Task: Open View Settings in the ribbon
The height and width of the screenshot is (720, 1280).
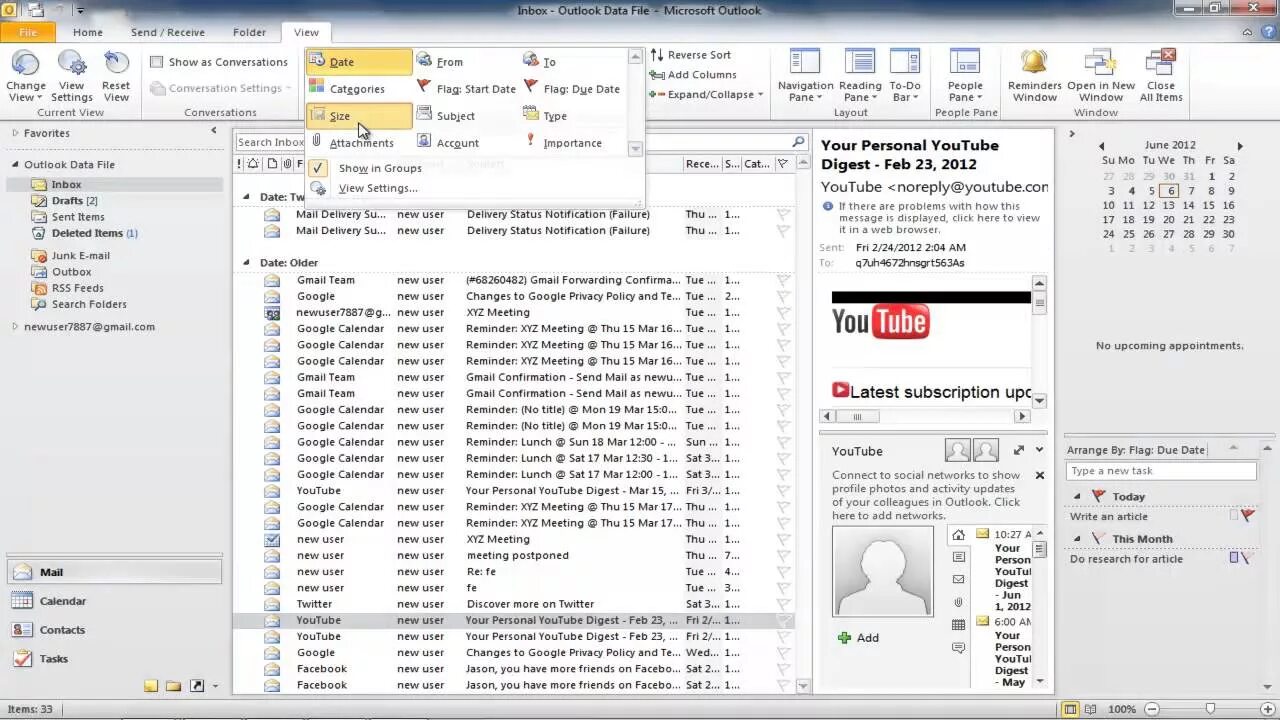Action: pyautogui.click(x=71, y=76)
